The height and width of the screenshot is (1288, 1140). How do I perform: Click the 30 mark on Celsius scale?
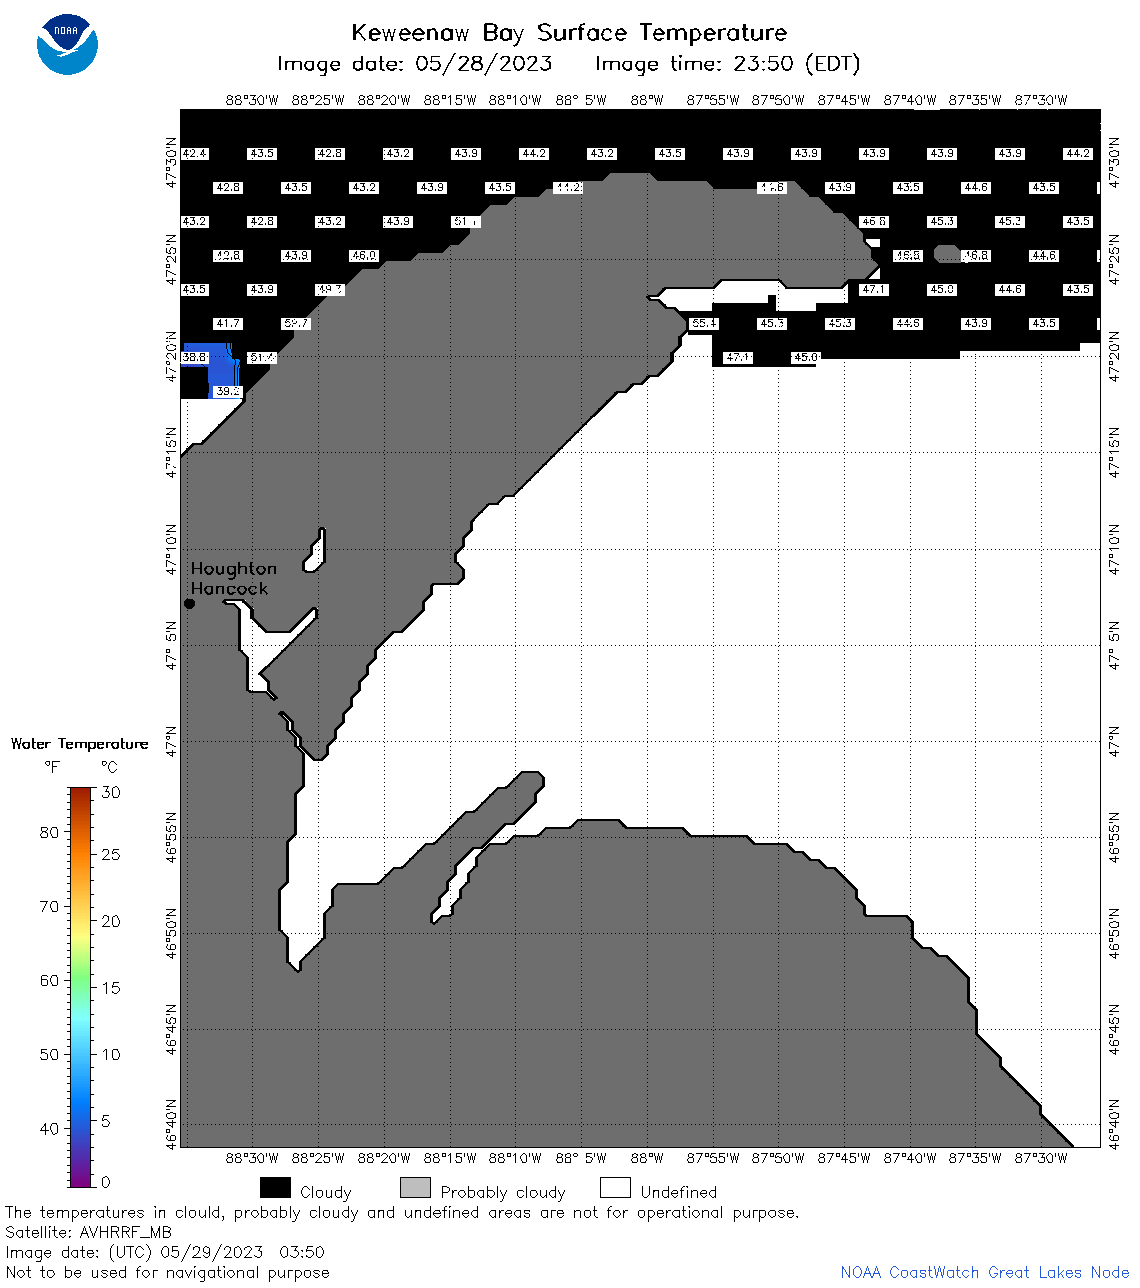(111, 792)
